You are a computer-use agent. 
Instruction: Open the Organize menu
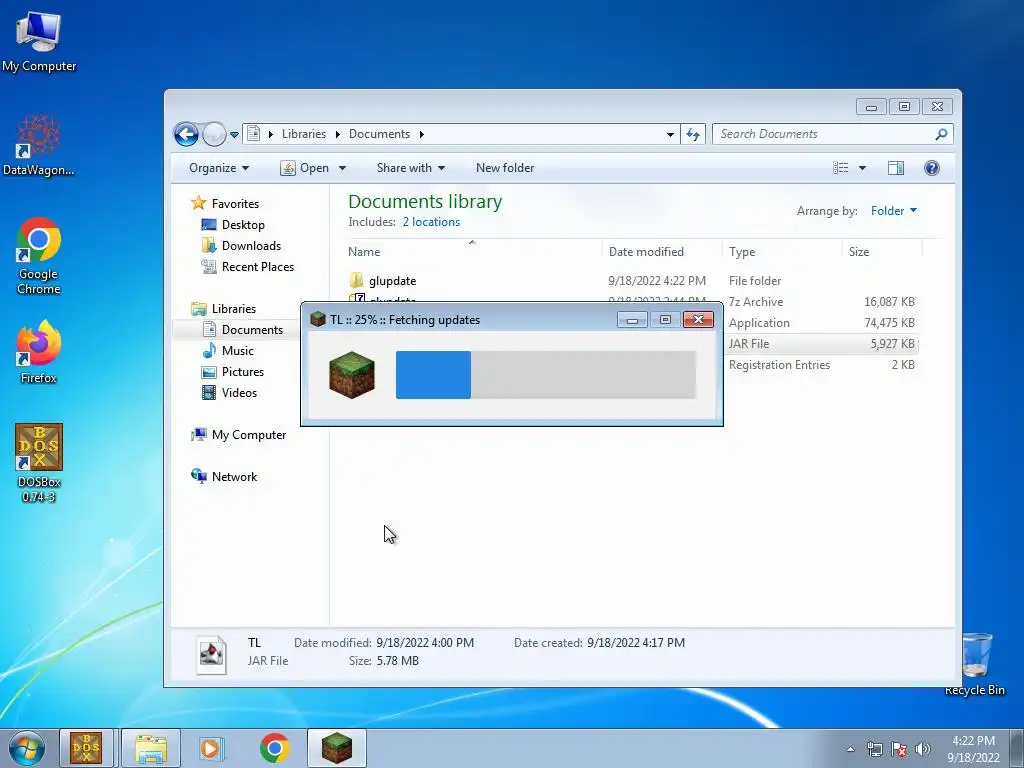click(x=219, y=168)
